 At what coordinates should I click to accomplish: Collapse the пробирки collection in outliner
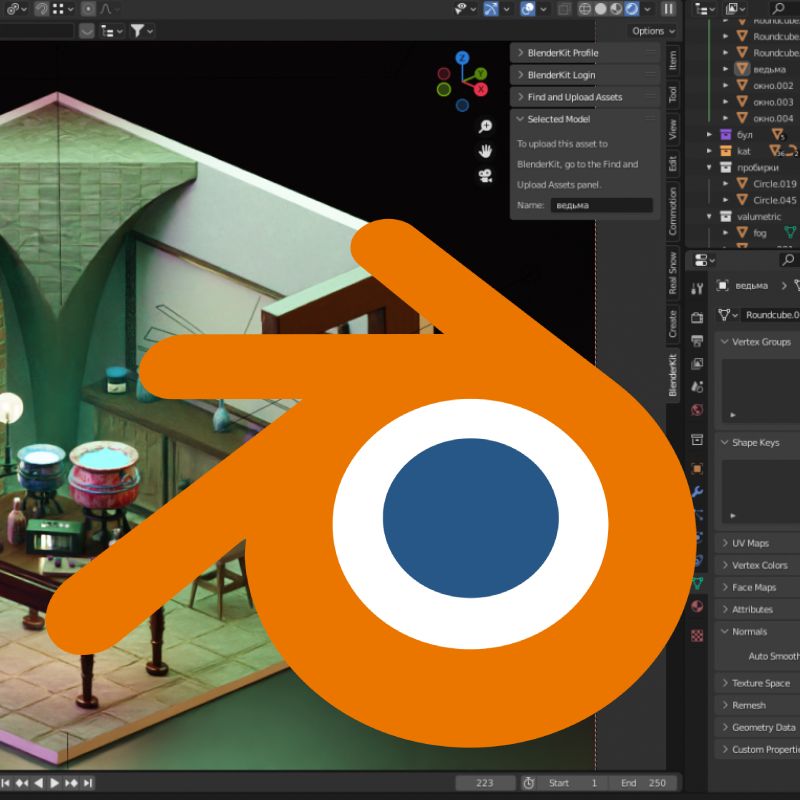pos(709,167)
